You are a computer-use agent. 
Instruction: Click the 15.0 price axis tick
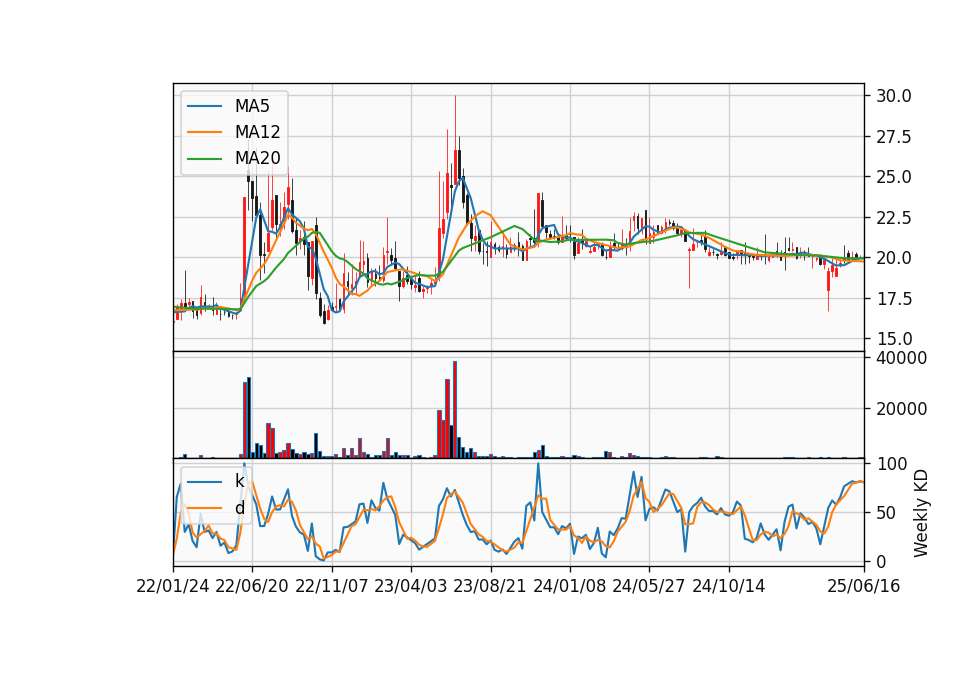[893, 339]
